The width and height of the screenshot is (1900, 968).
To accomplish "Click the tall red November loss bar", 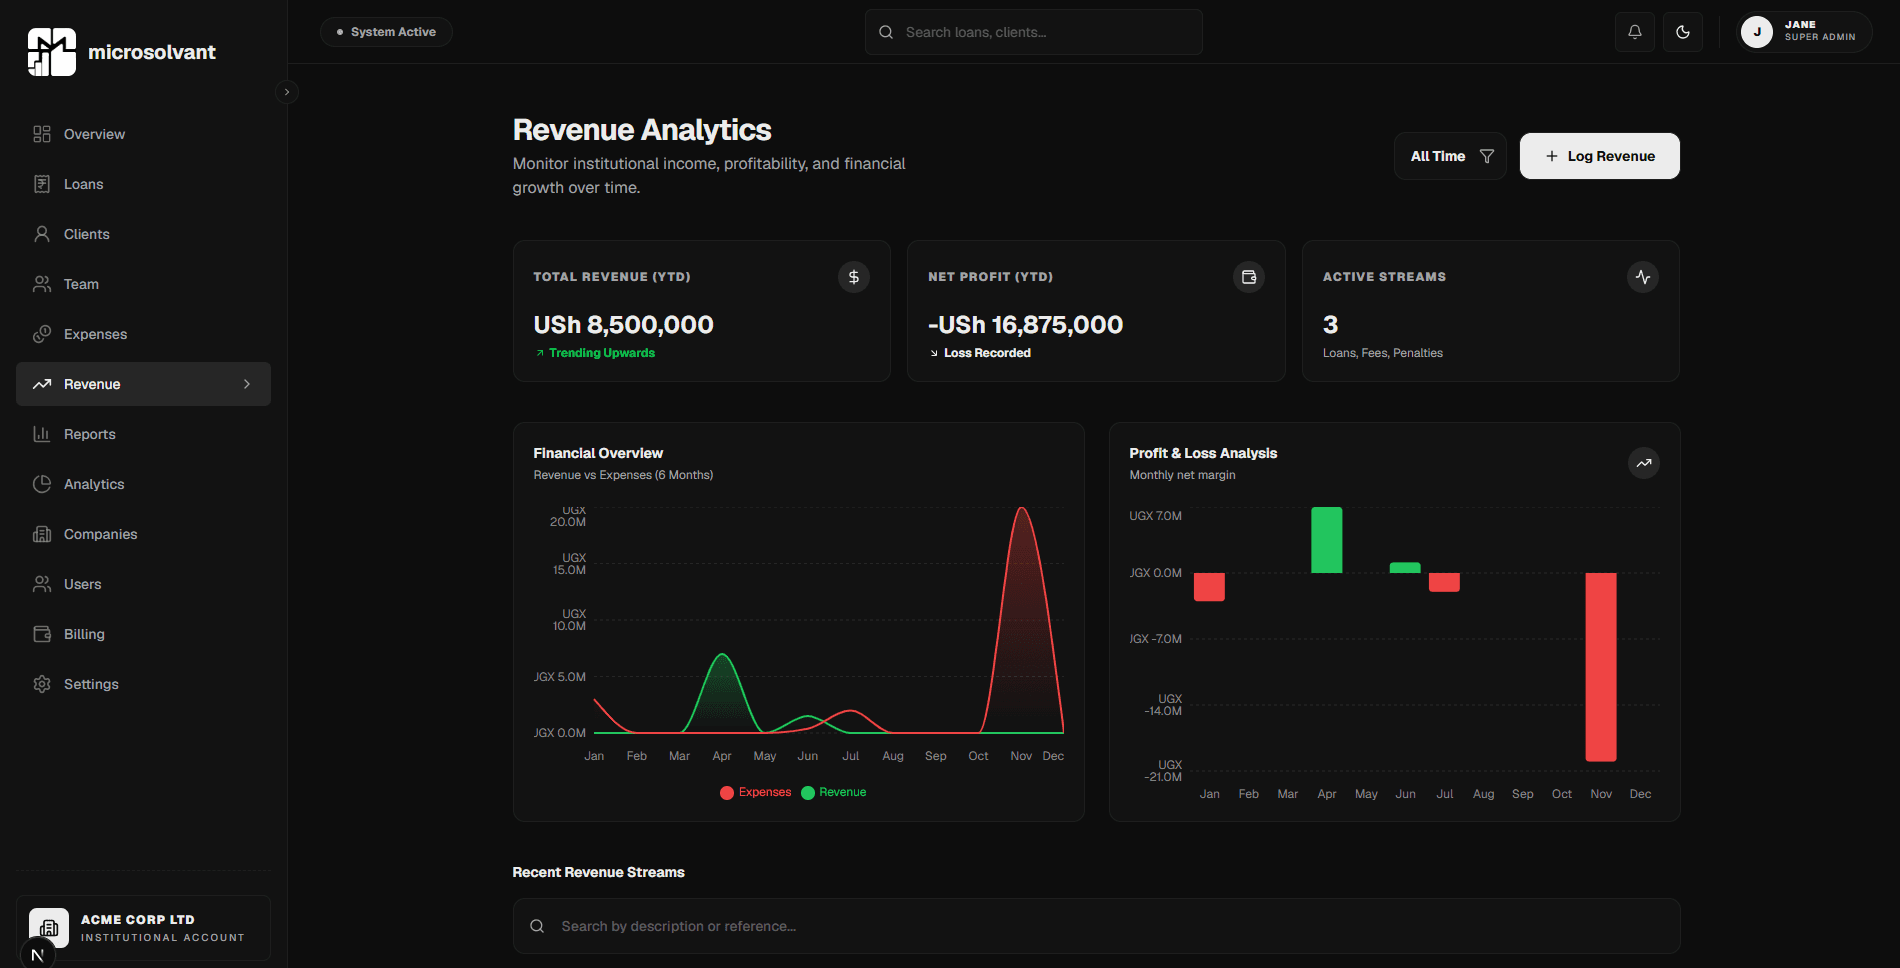I will [x=1601, y=667].
